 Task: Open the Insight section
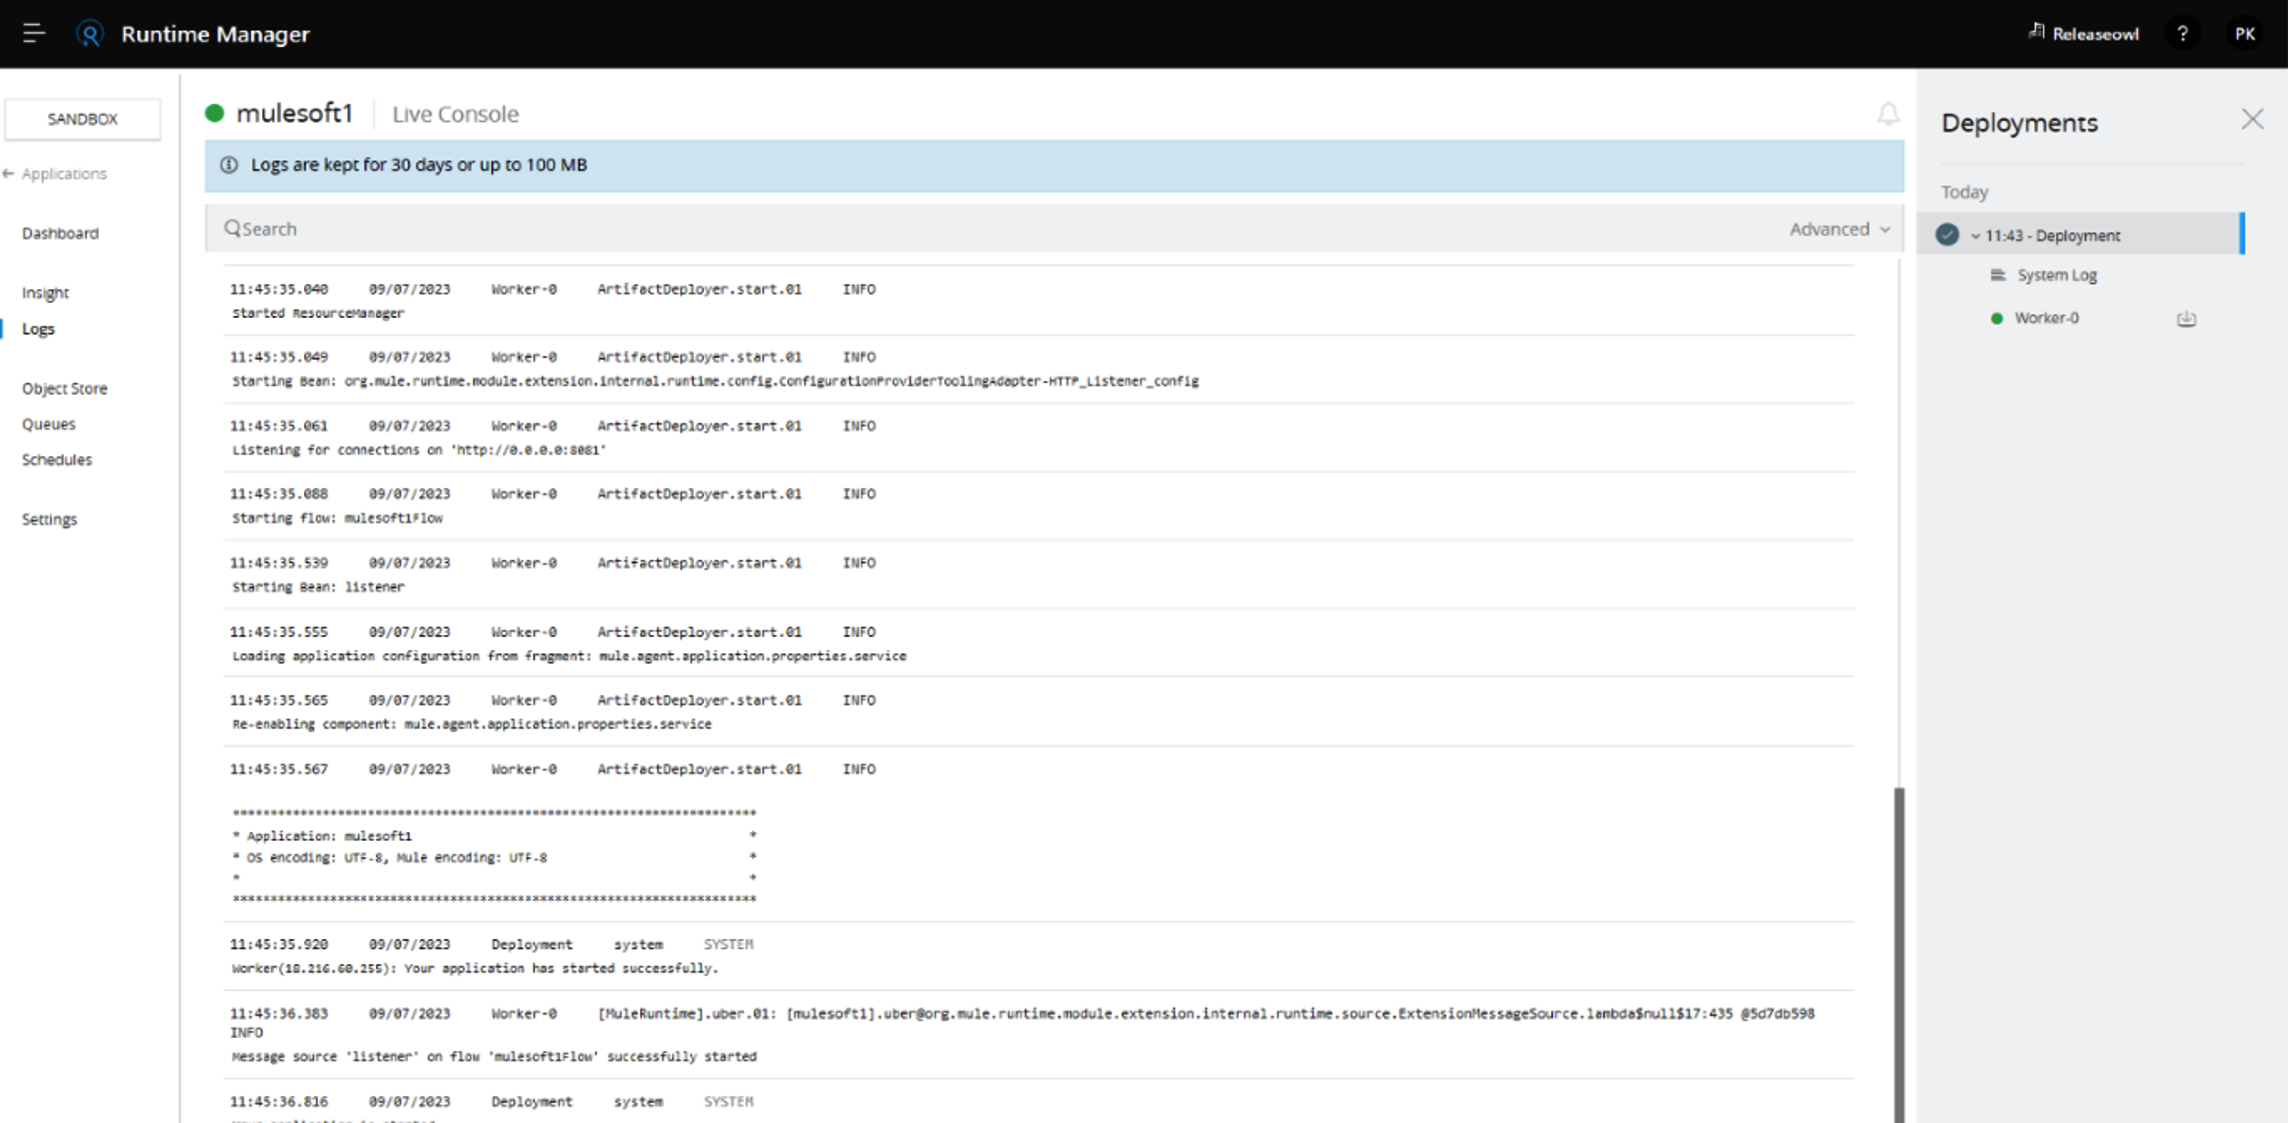[45, 293]
